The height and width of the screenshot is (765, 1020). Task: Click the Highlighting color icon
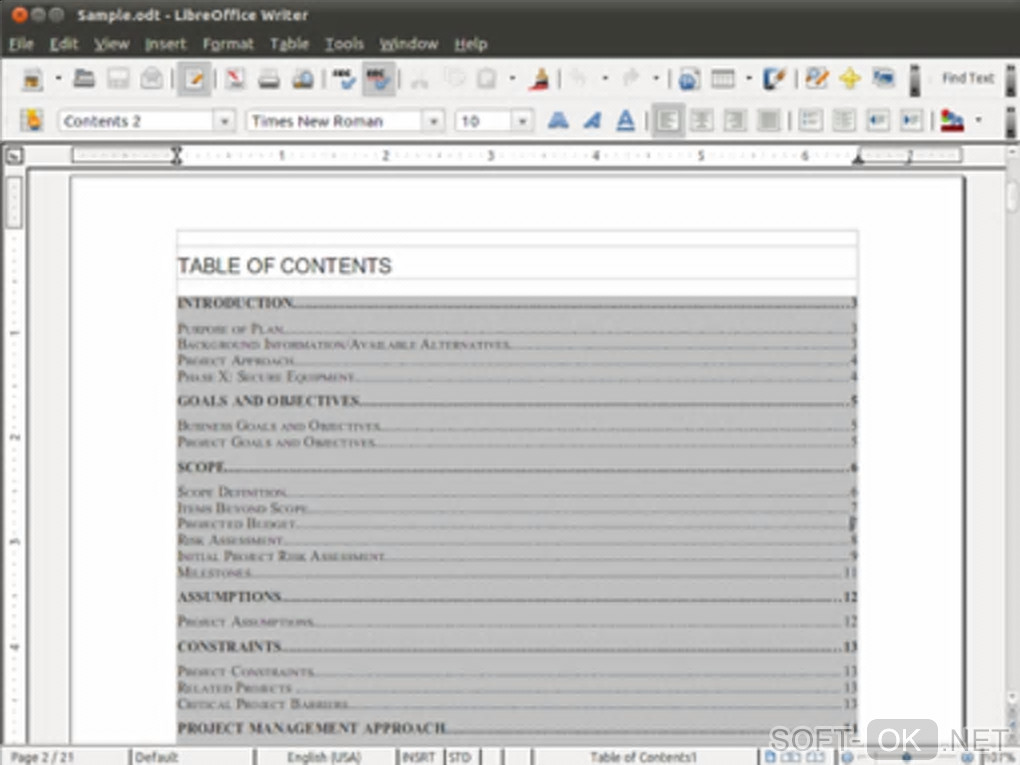coord(952,120)
